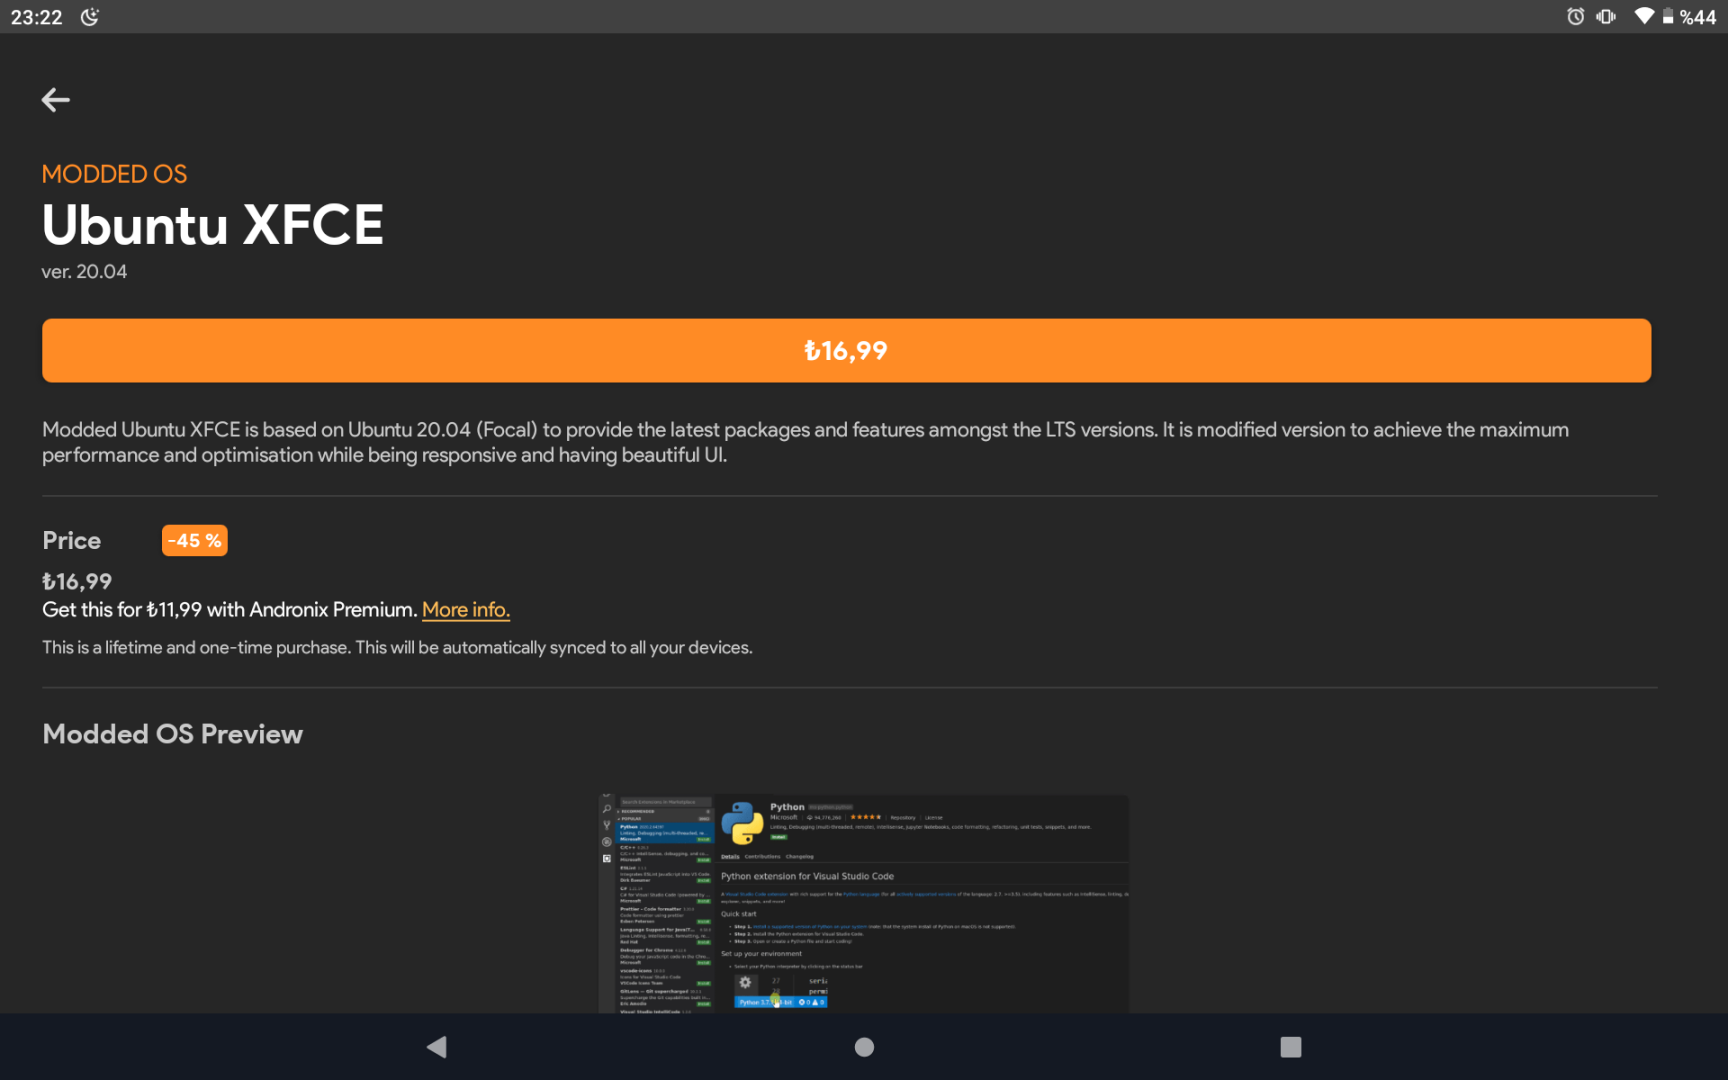Viewport: 1728px width, 1080px height.
Task: Select the lifetime one-time purchase note
Action: point(397,648)
